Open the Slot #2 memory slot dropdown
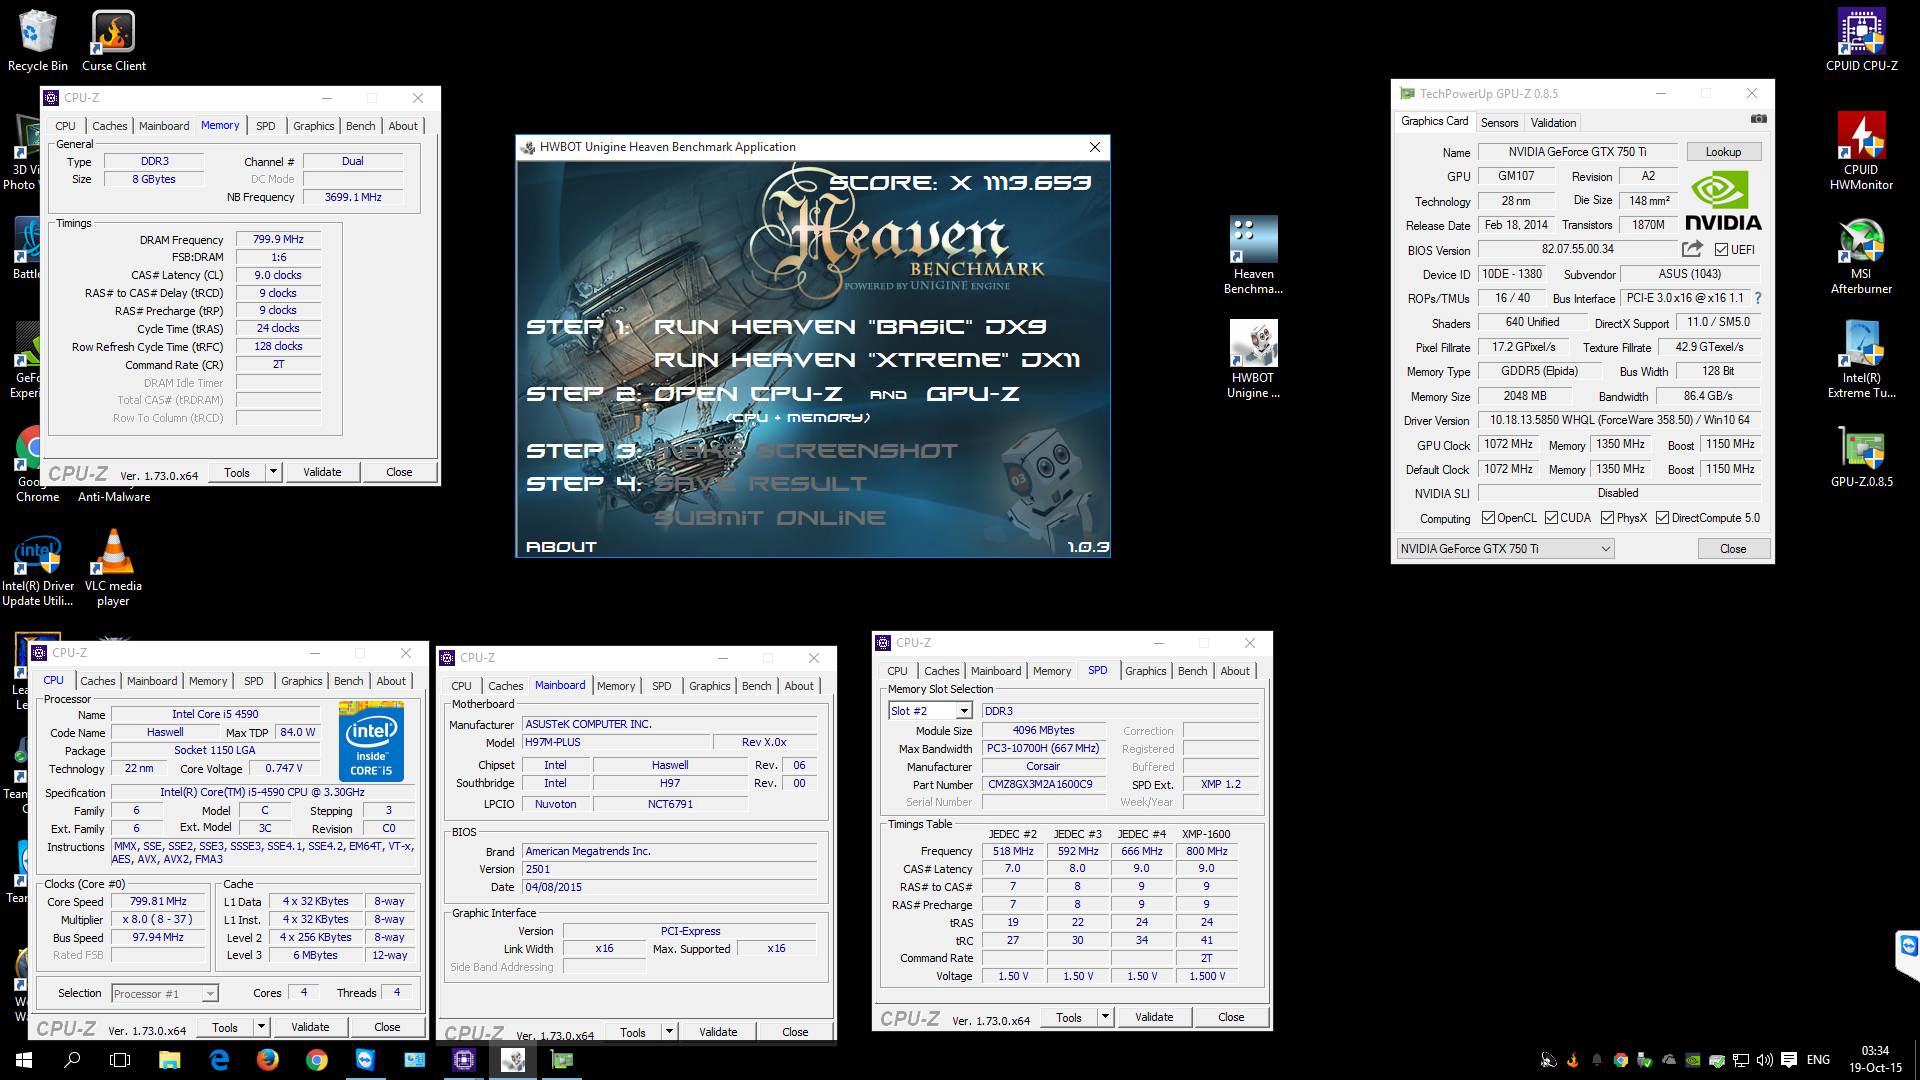The image size is (1920, 1080). tap(963, 711)
